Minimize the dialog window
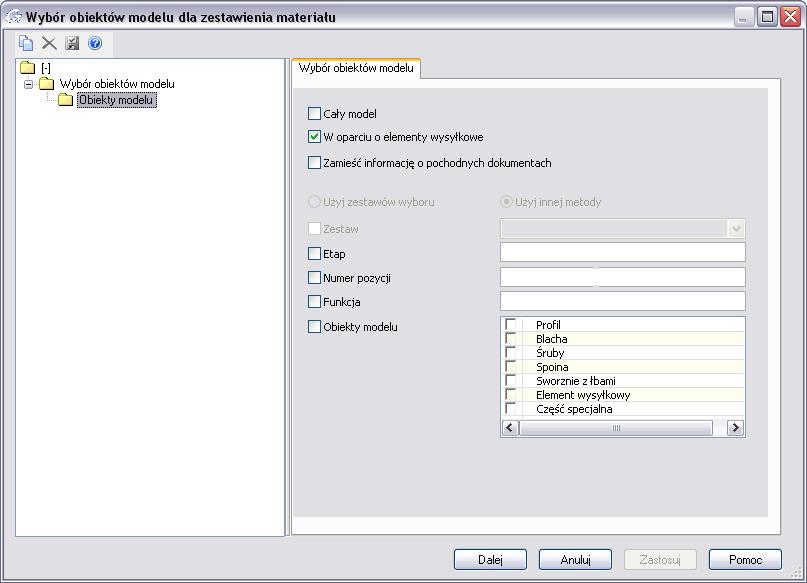Image resolution: width=807 pixels, height=583 pixels. (x=744, y=17)
